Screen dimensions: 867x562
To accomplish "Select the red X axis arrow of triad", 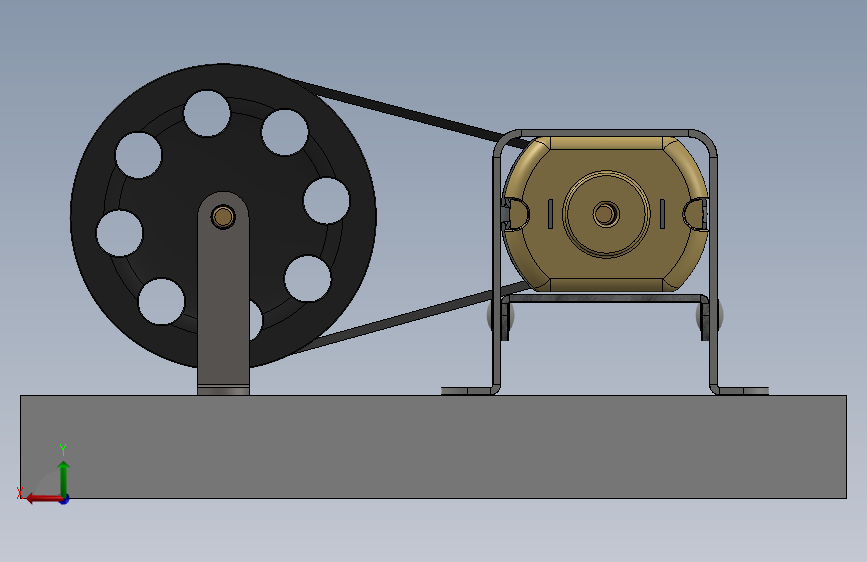I will point(44,499).
